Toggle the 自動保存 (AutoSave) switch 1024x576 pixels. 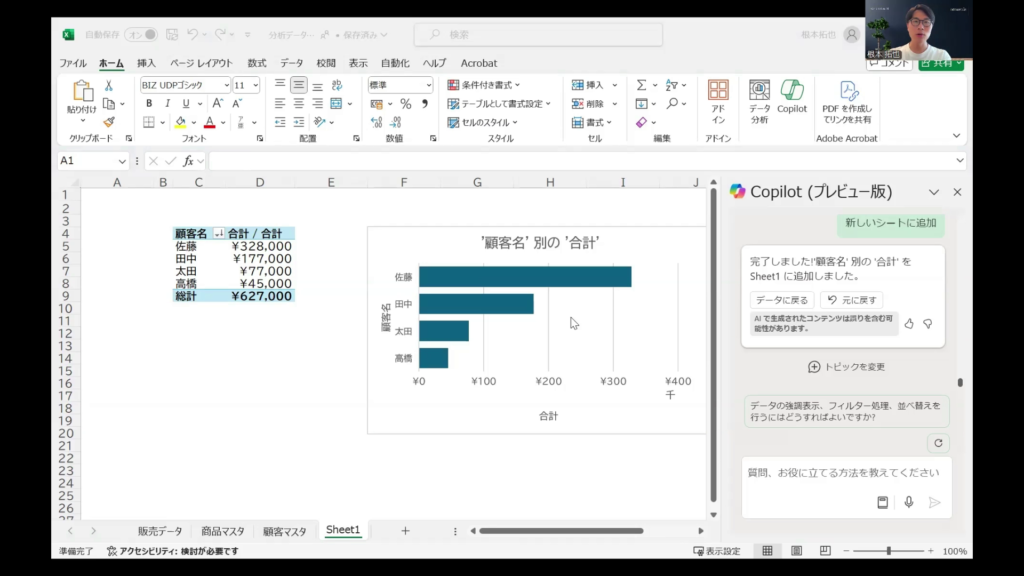click(x=140, y=34)
